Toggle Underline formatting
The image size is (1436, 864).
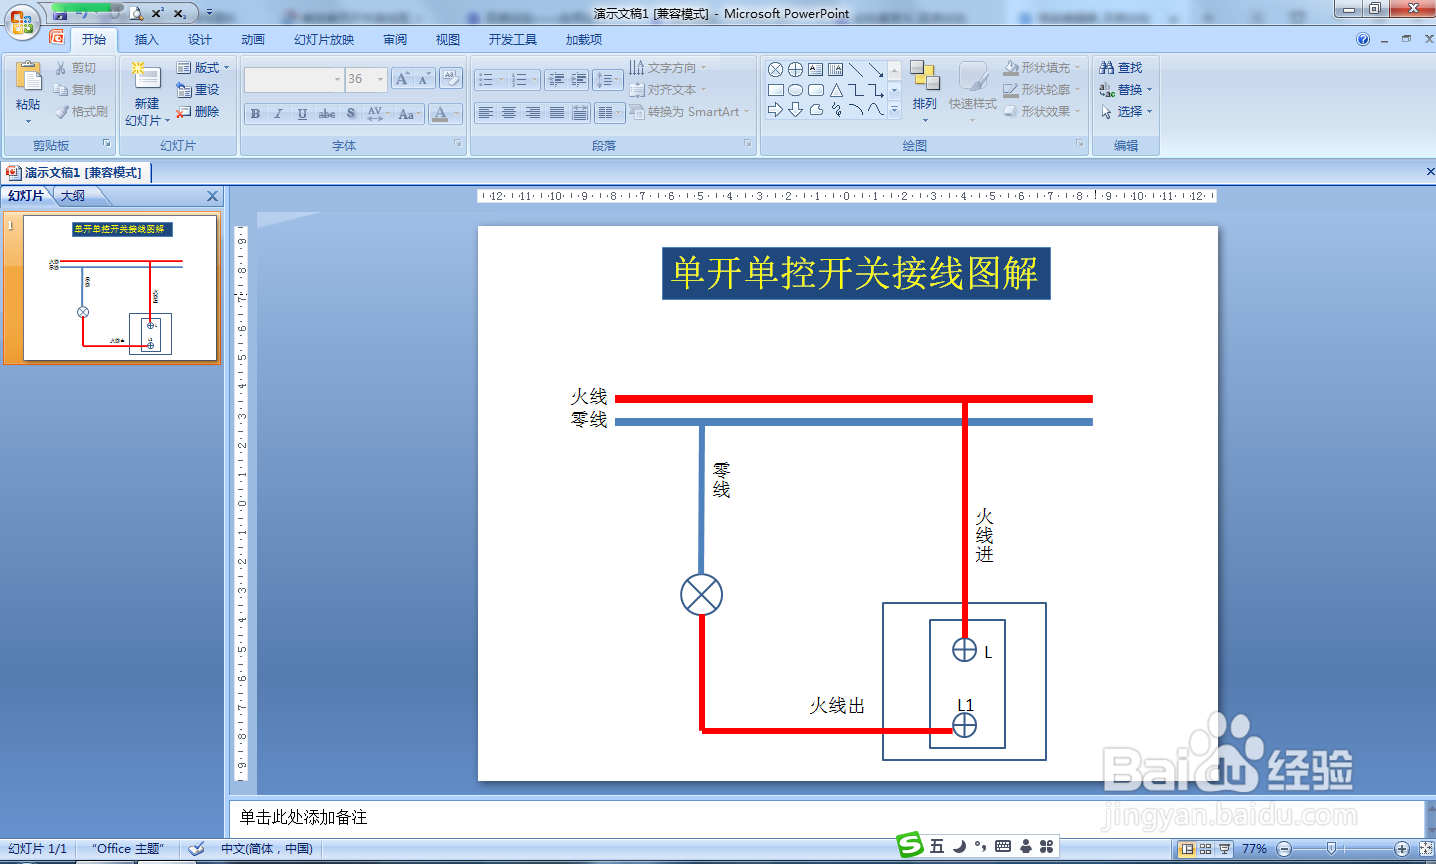pos(302,114)
